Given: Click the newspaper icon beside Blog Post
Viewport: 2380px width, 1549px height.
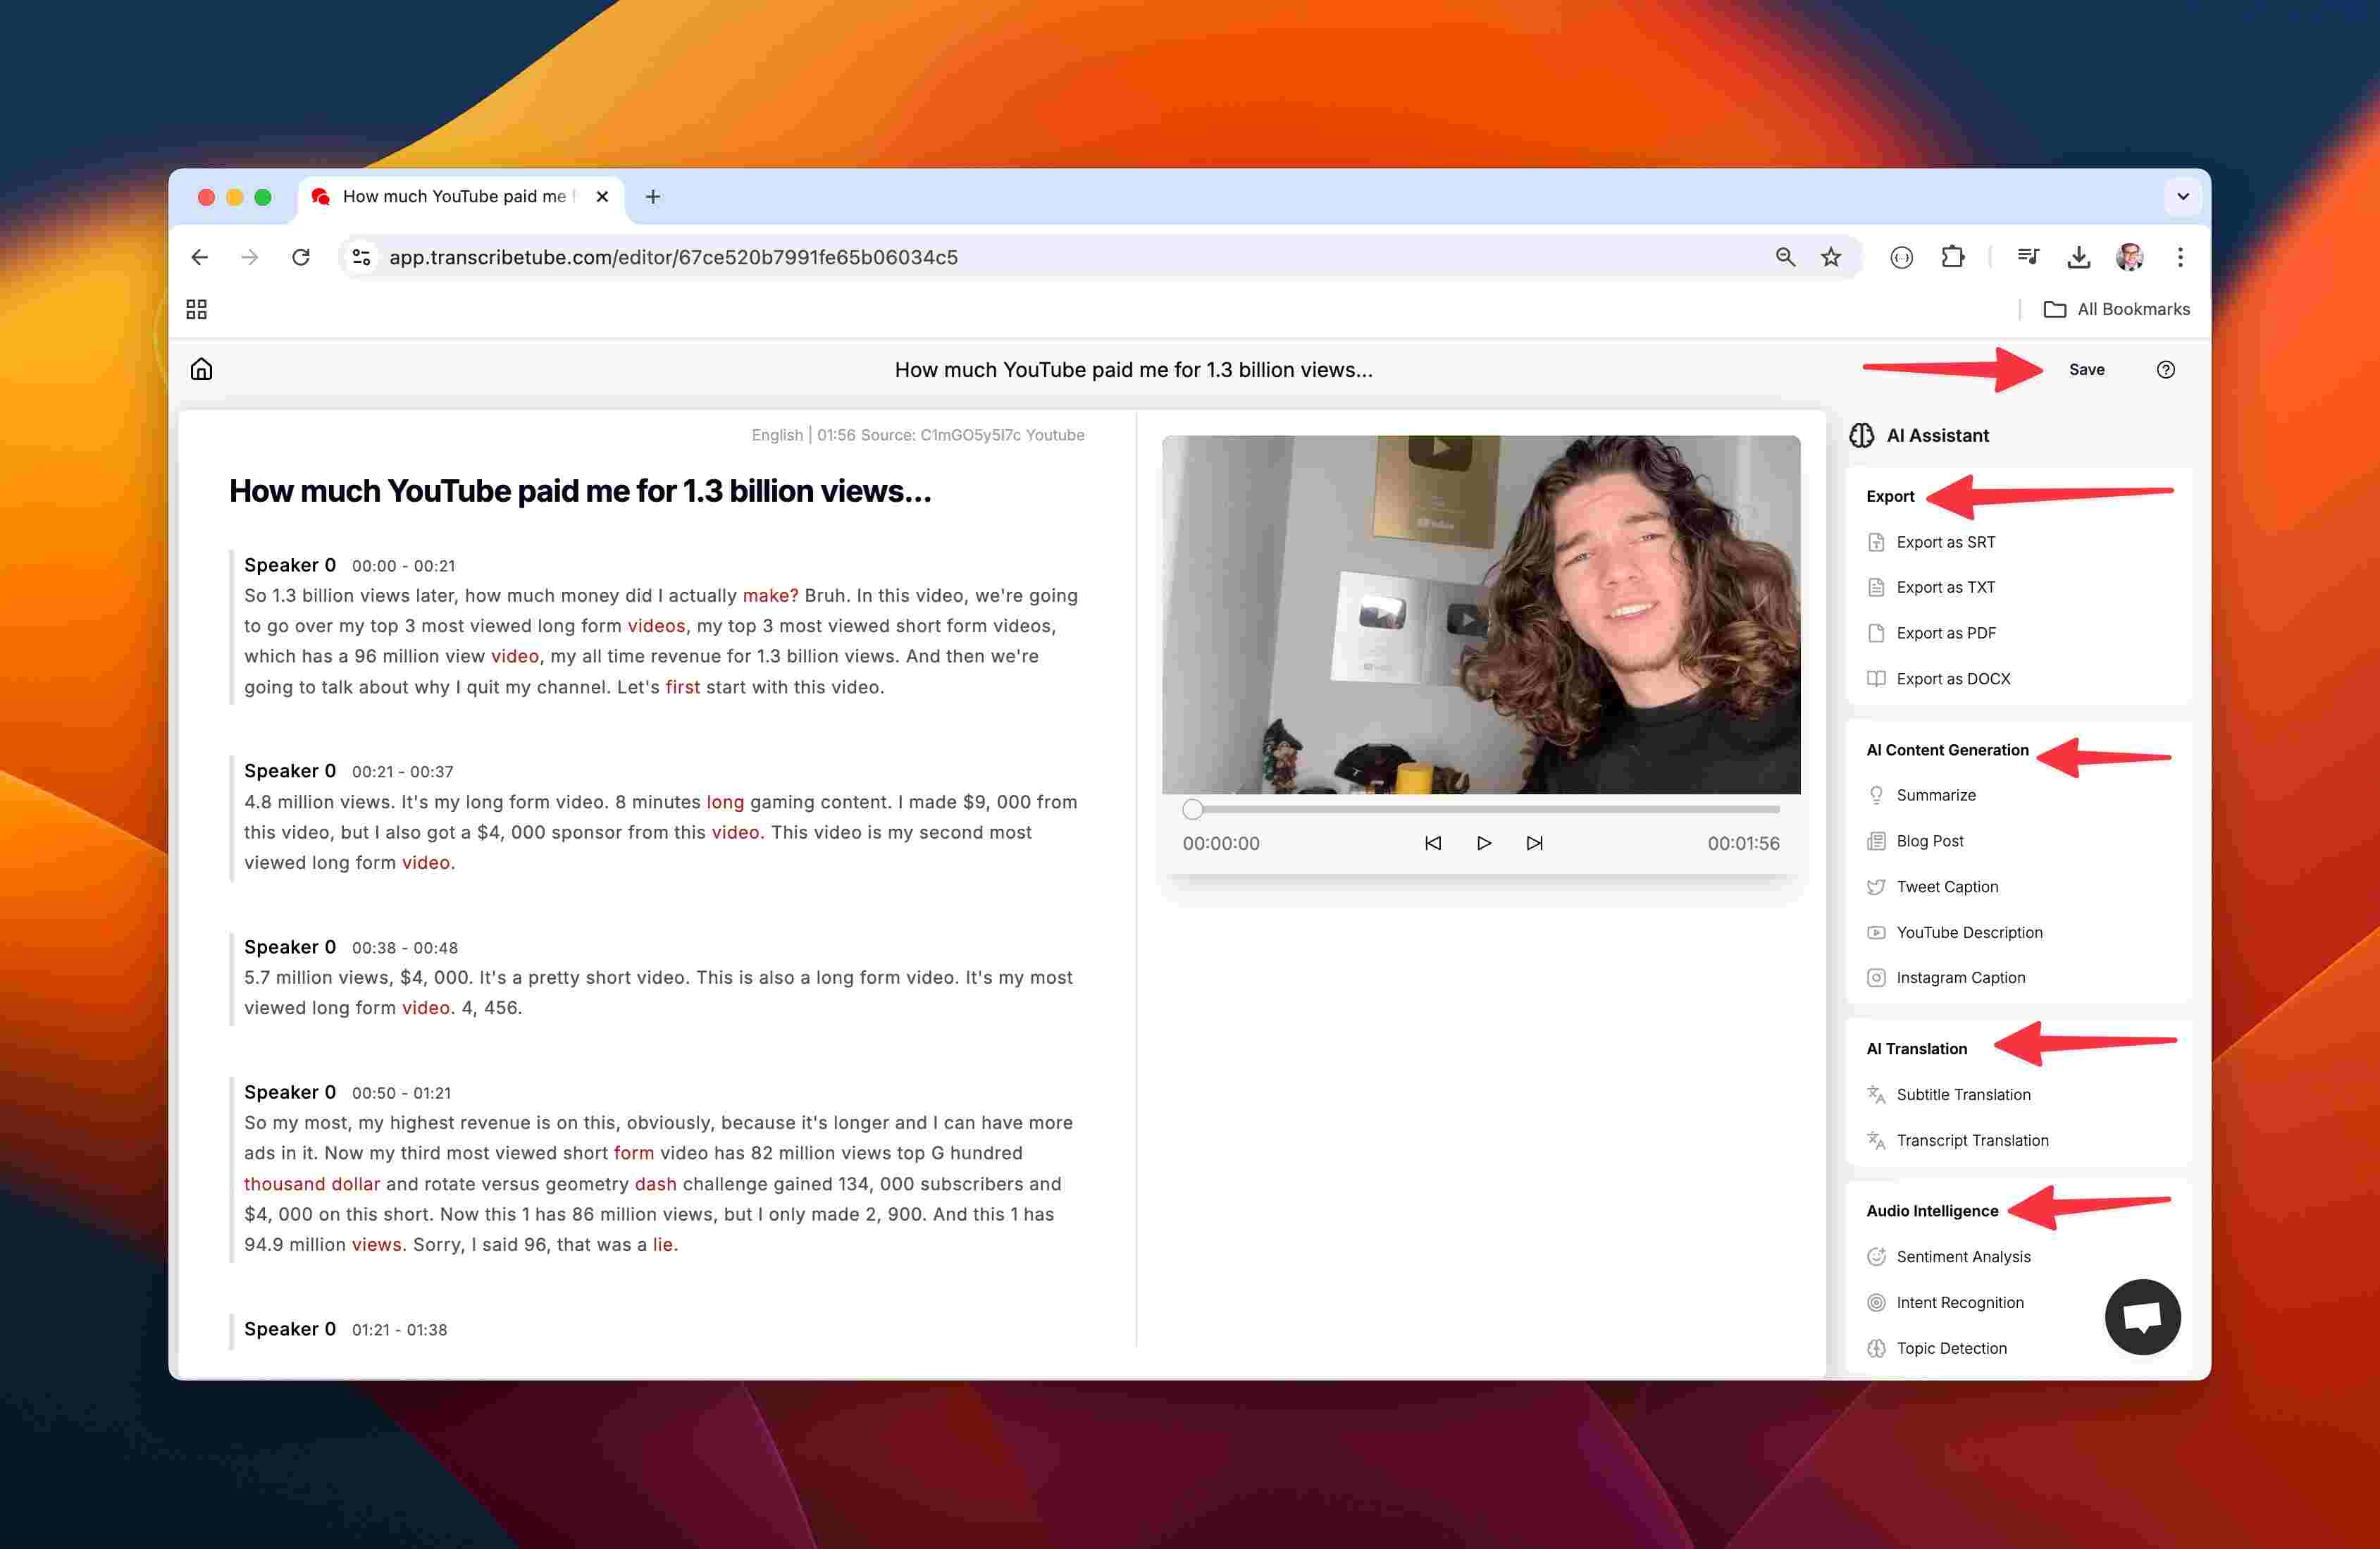Looking at the screenshot, I should click(1876, 841).
